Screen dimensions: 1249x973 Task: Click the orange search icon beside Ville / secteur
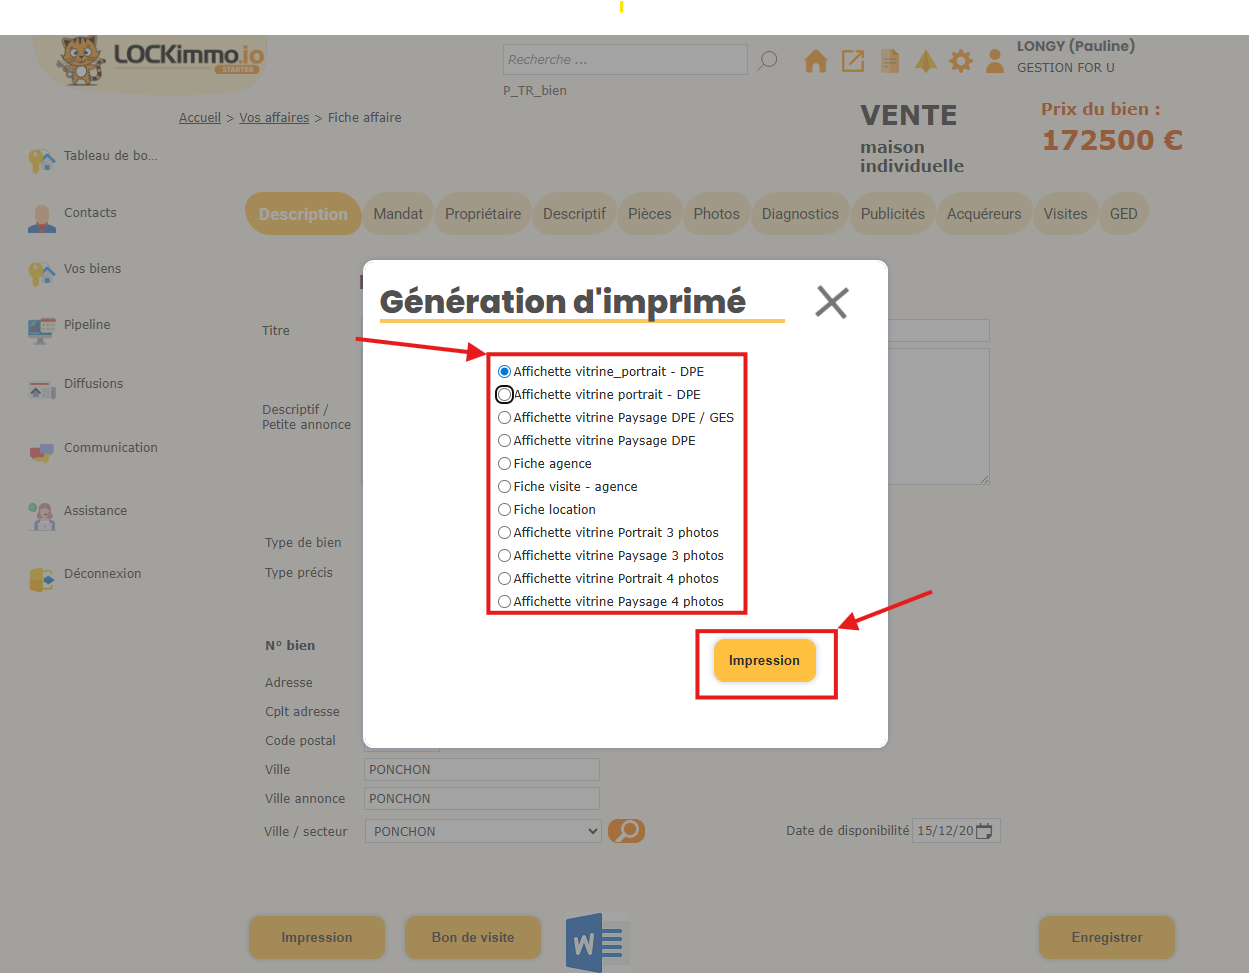[x=627, y=831]
